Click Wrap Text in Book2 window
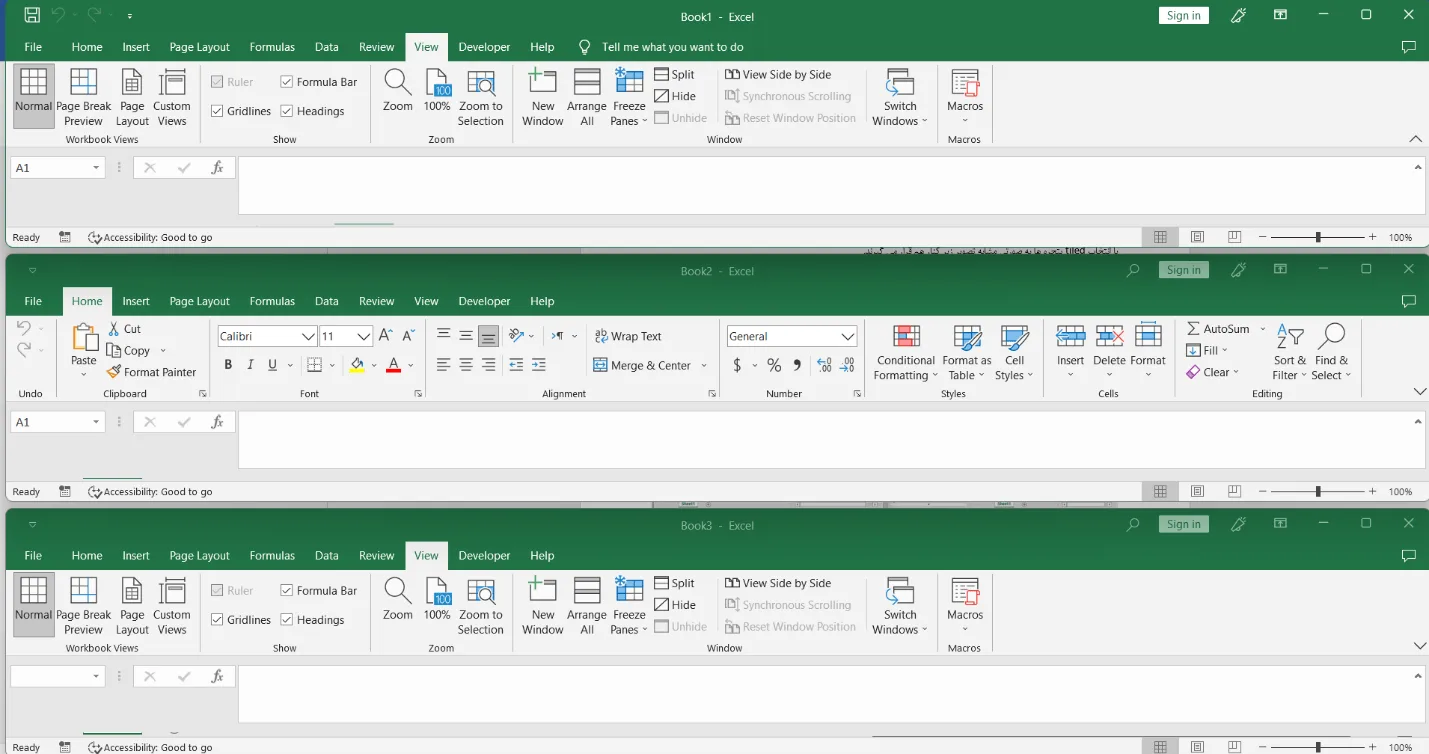 click(x=628, y=336)
